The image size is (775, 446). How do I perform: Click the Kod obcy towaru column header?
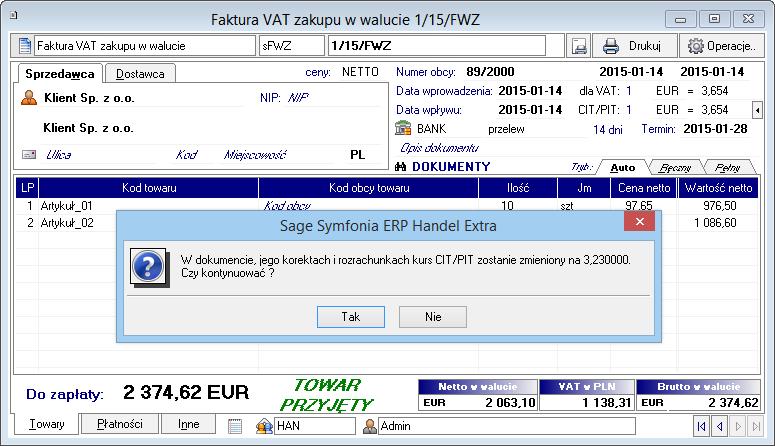click(x=369, y=188)
